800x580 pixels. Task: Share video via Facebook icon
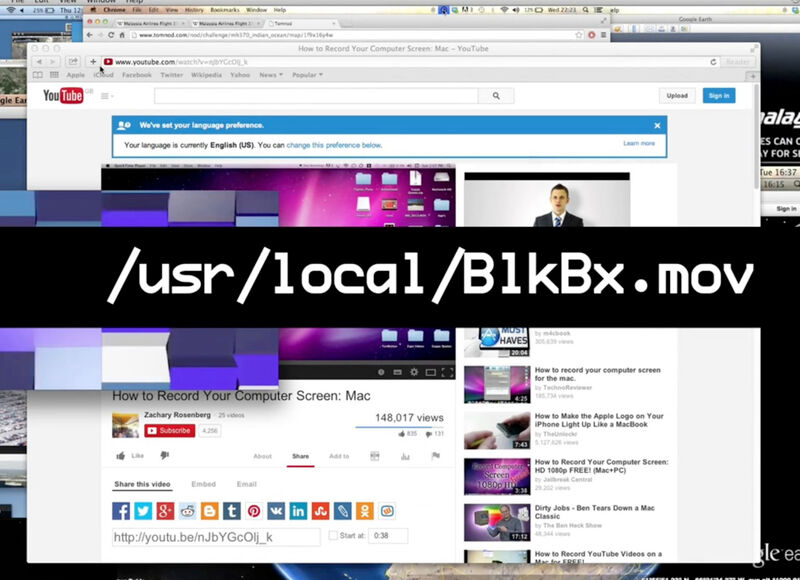[121, 511]
